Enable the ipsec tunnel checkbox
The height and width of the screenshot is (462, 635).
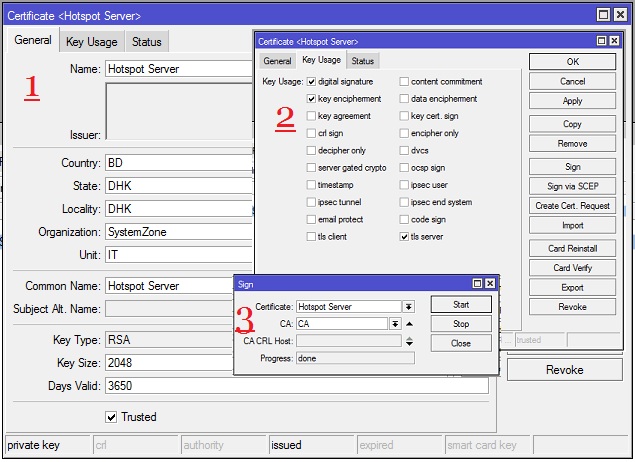(x=311, y=202)
